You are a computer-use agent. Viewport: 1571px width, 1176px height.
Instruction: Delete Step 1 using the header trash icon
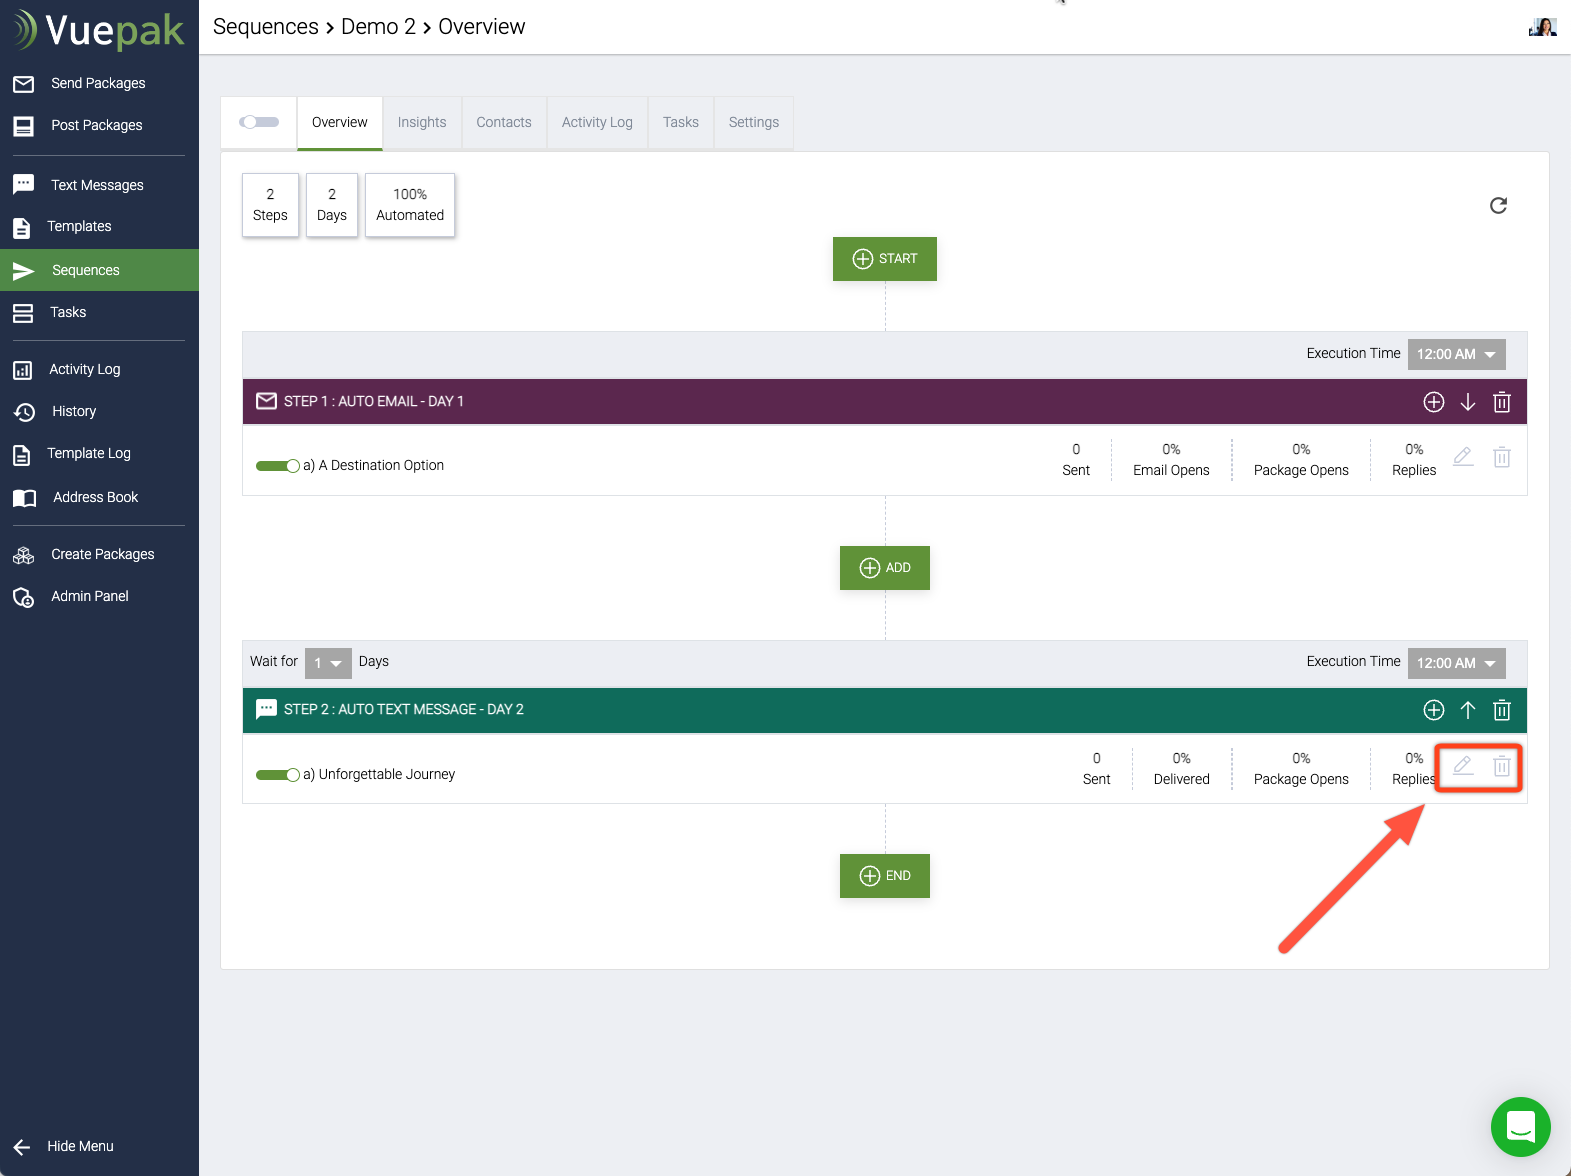(x=1501, y=402)
